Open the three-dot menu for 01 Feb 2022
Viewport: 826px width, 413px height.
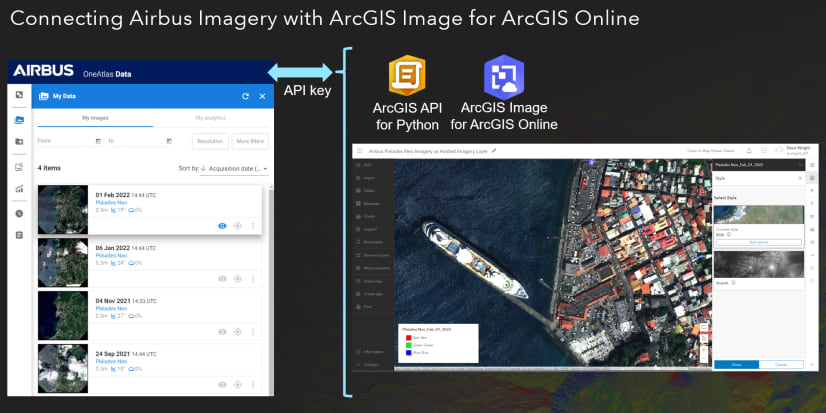(253, 226)
